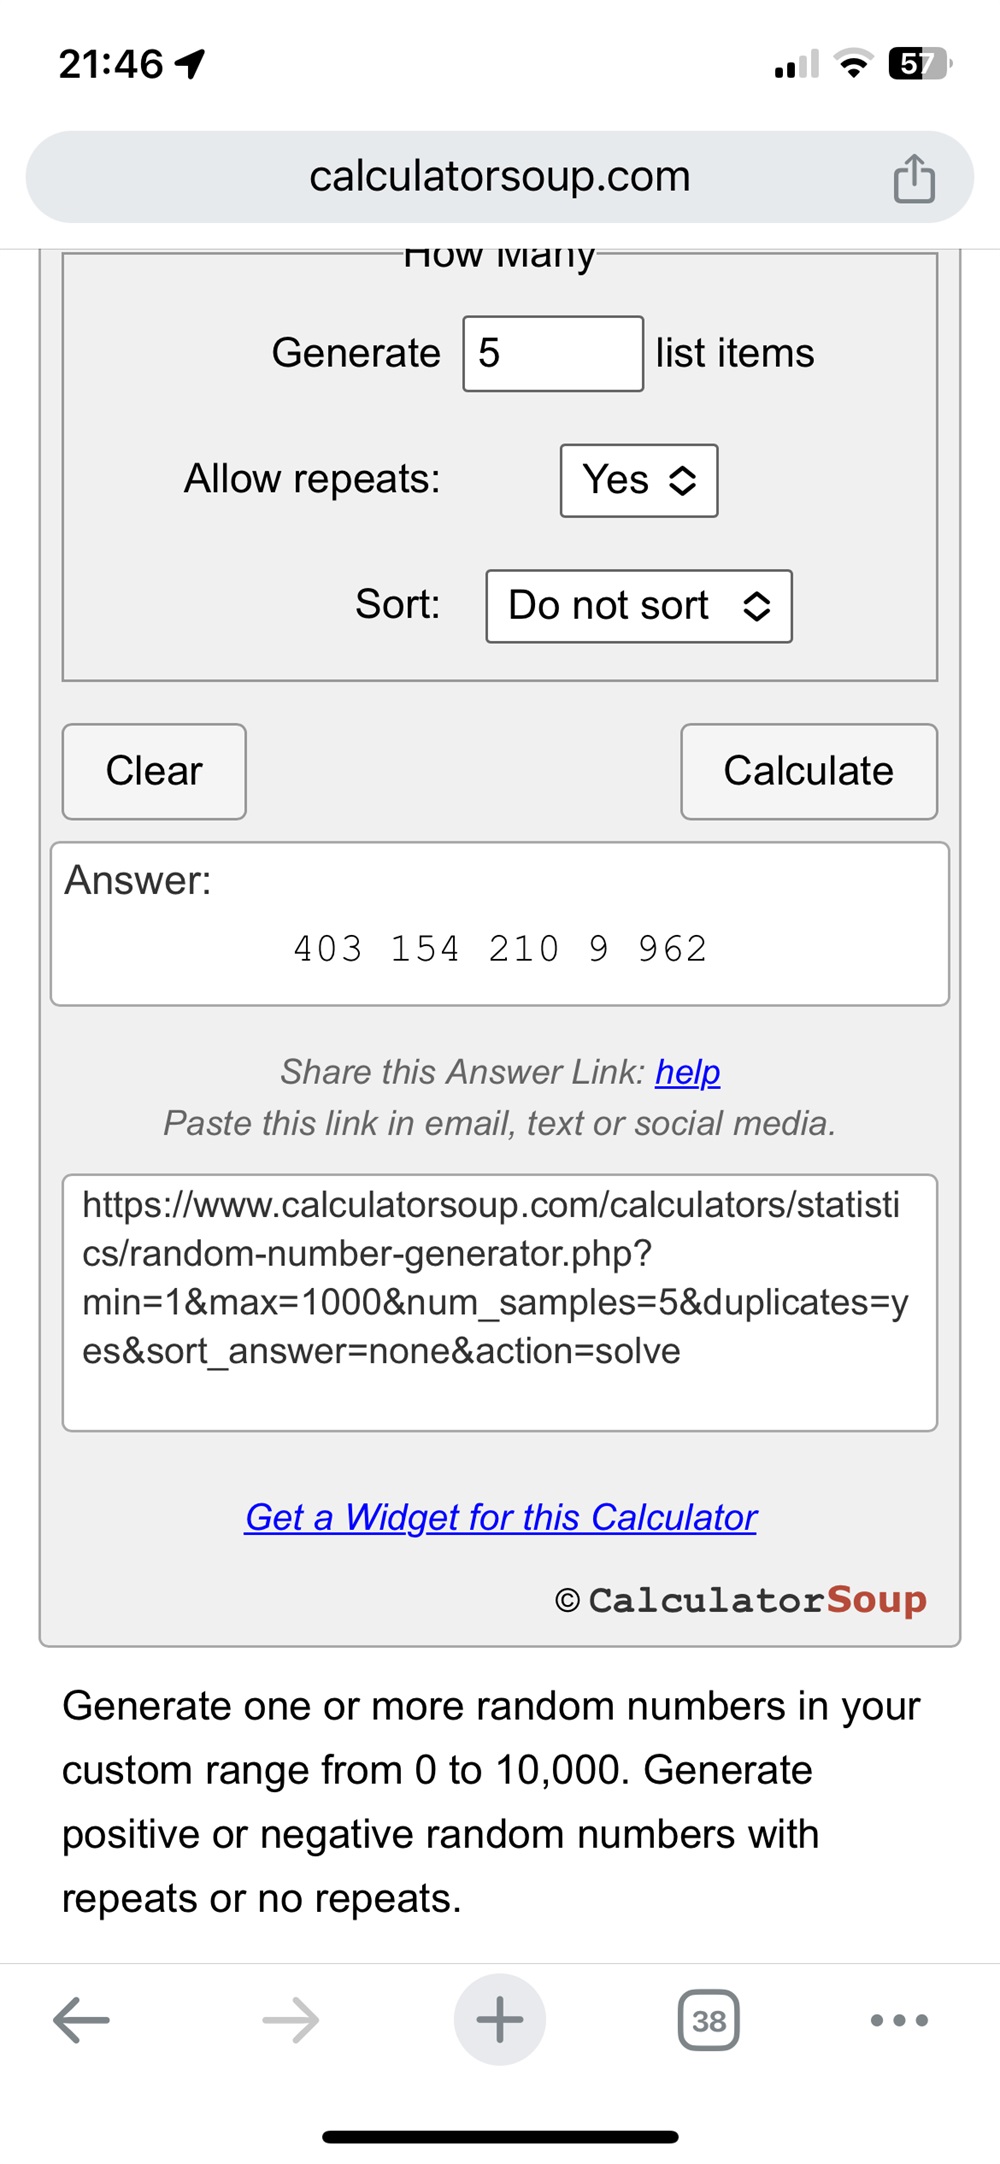This screenshot has height=2164, width=1000.
Task: Open a new tab with plus icon
Action: (500, 2020)
